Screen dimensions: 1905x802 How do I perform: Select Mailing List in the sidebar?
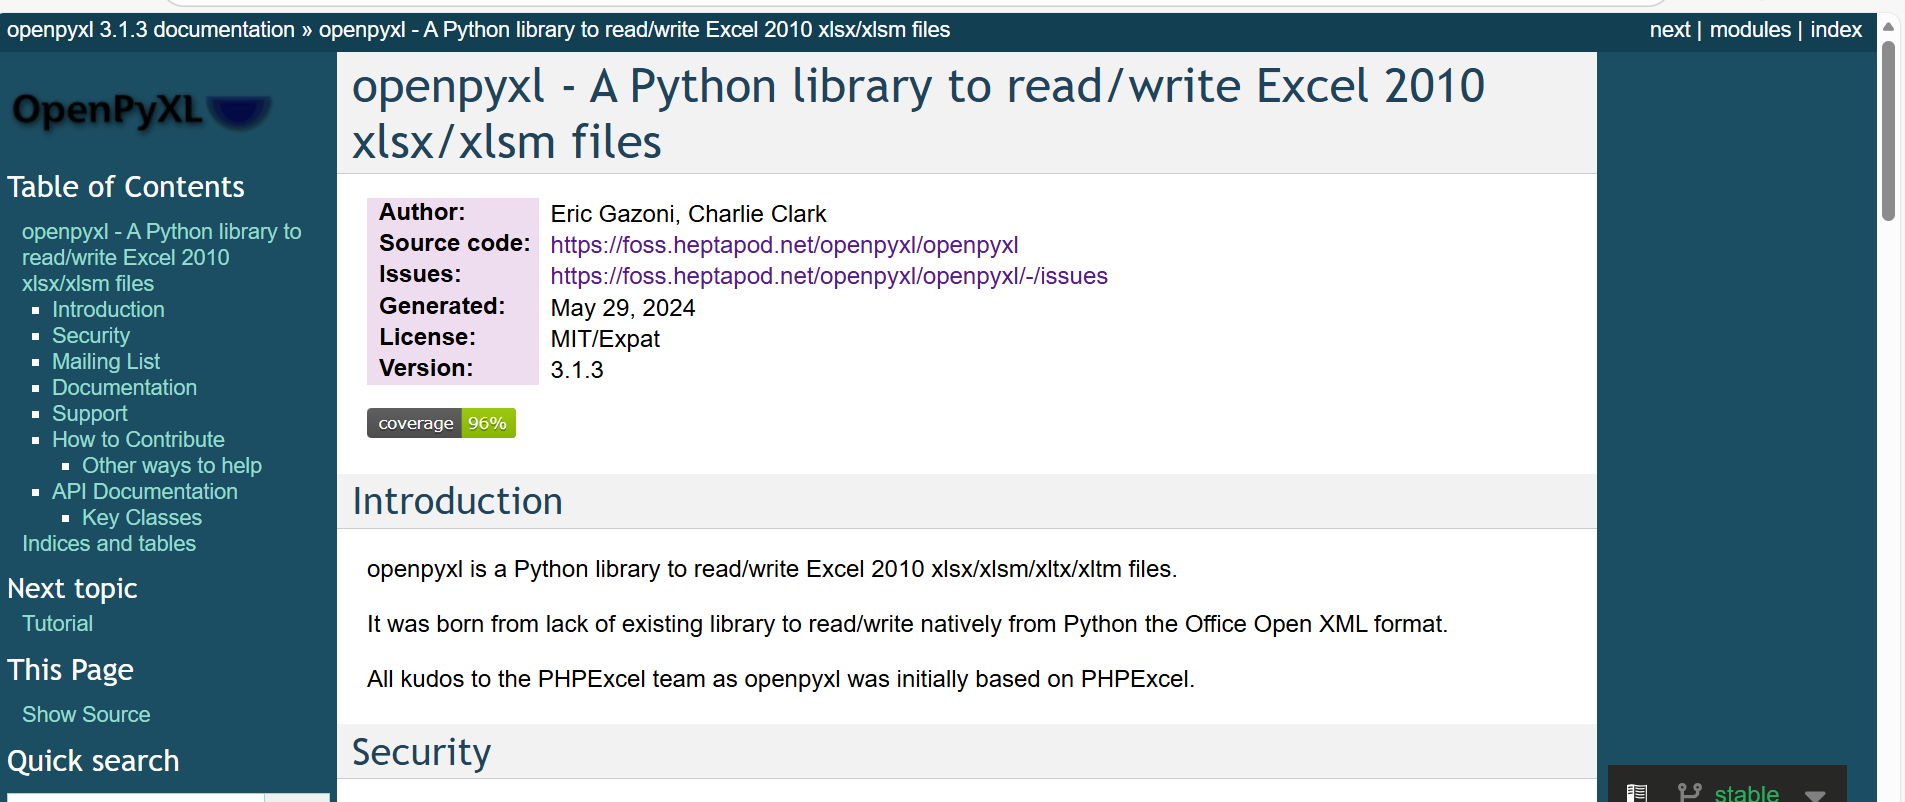106,362
